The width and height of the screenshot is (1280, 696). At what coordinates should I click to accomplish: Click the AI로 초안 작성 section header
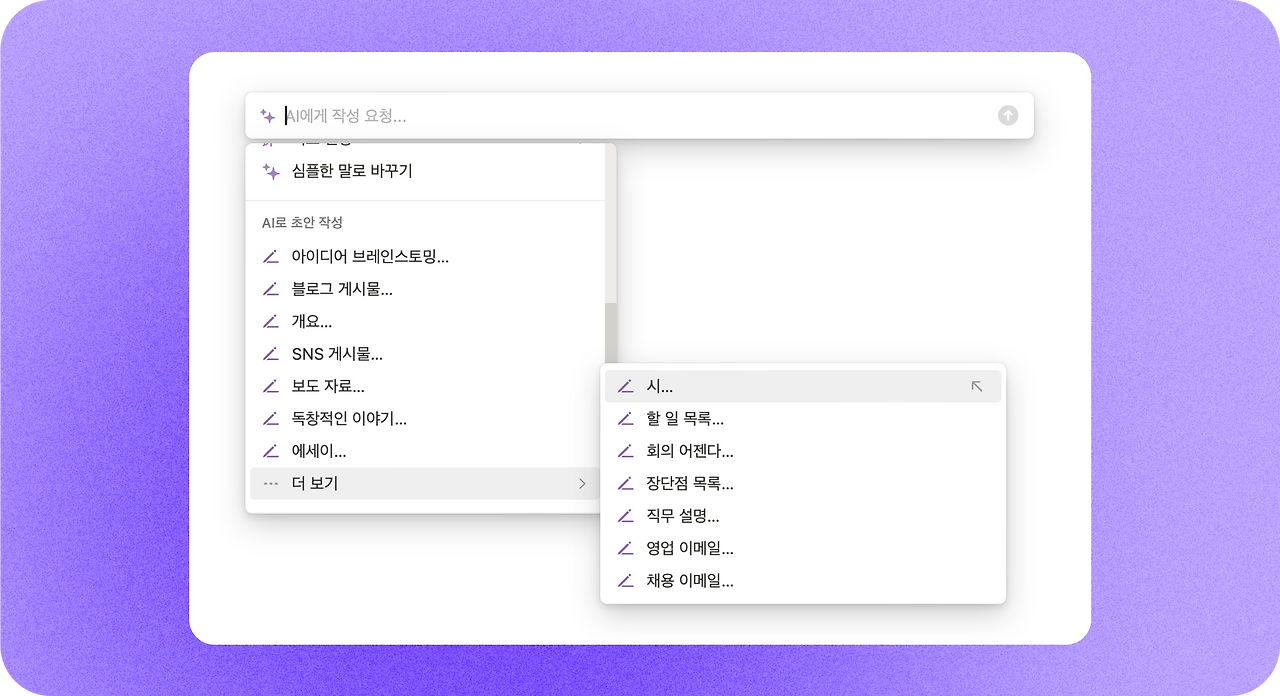(303, 223)
